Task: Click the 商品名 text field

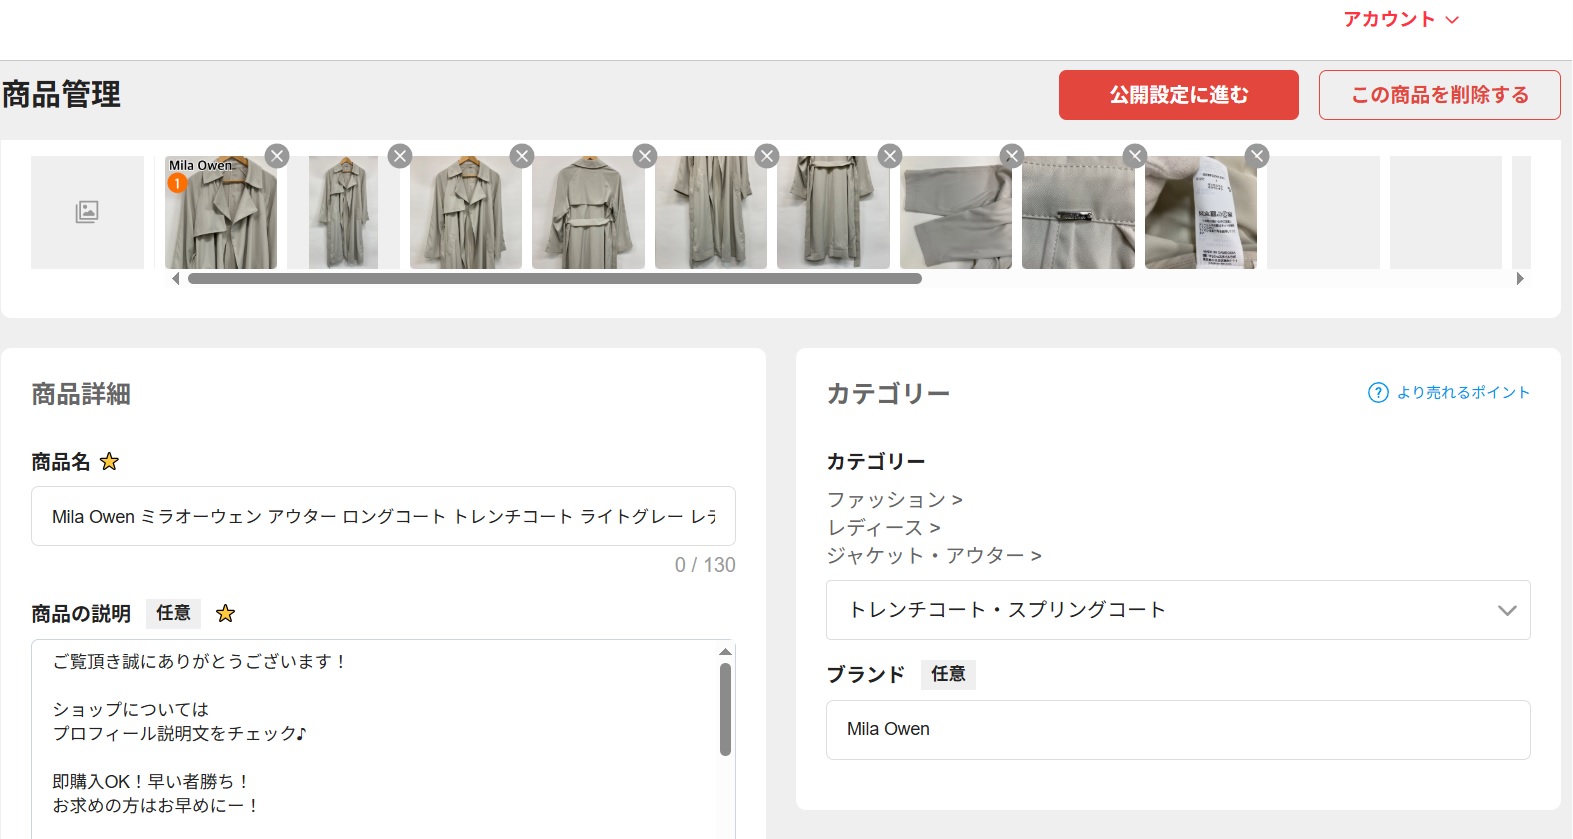Action: (383, 516)
